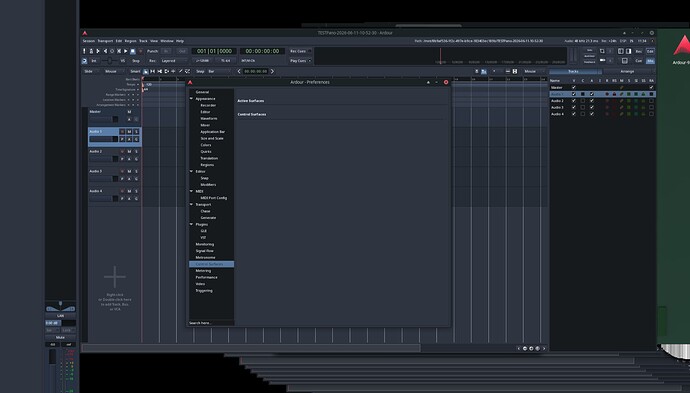Image resolution: width=690 pixels, height=393 pixels.
Task: Click the sync source icon beside Int button
Action: tap(84, 61)
